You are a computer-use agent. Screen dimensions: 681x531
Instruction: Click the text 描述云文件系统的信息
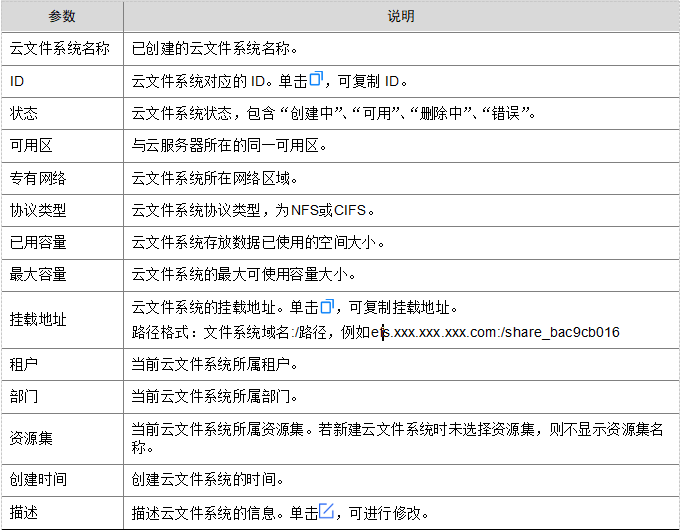pos(204,513)
